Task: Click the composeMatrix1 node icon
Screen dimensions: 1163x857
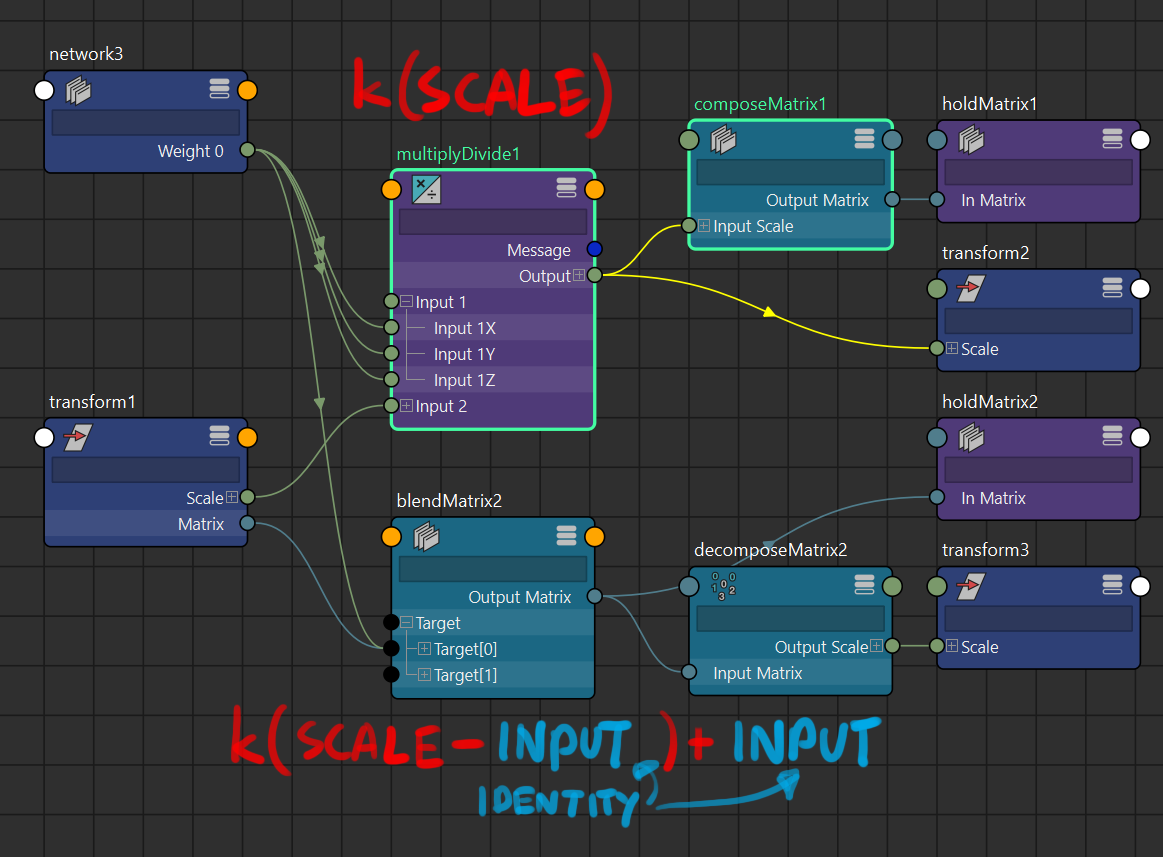Action: [723, 140]
